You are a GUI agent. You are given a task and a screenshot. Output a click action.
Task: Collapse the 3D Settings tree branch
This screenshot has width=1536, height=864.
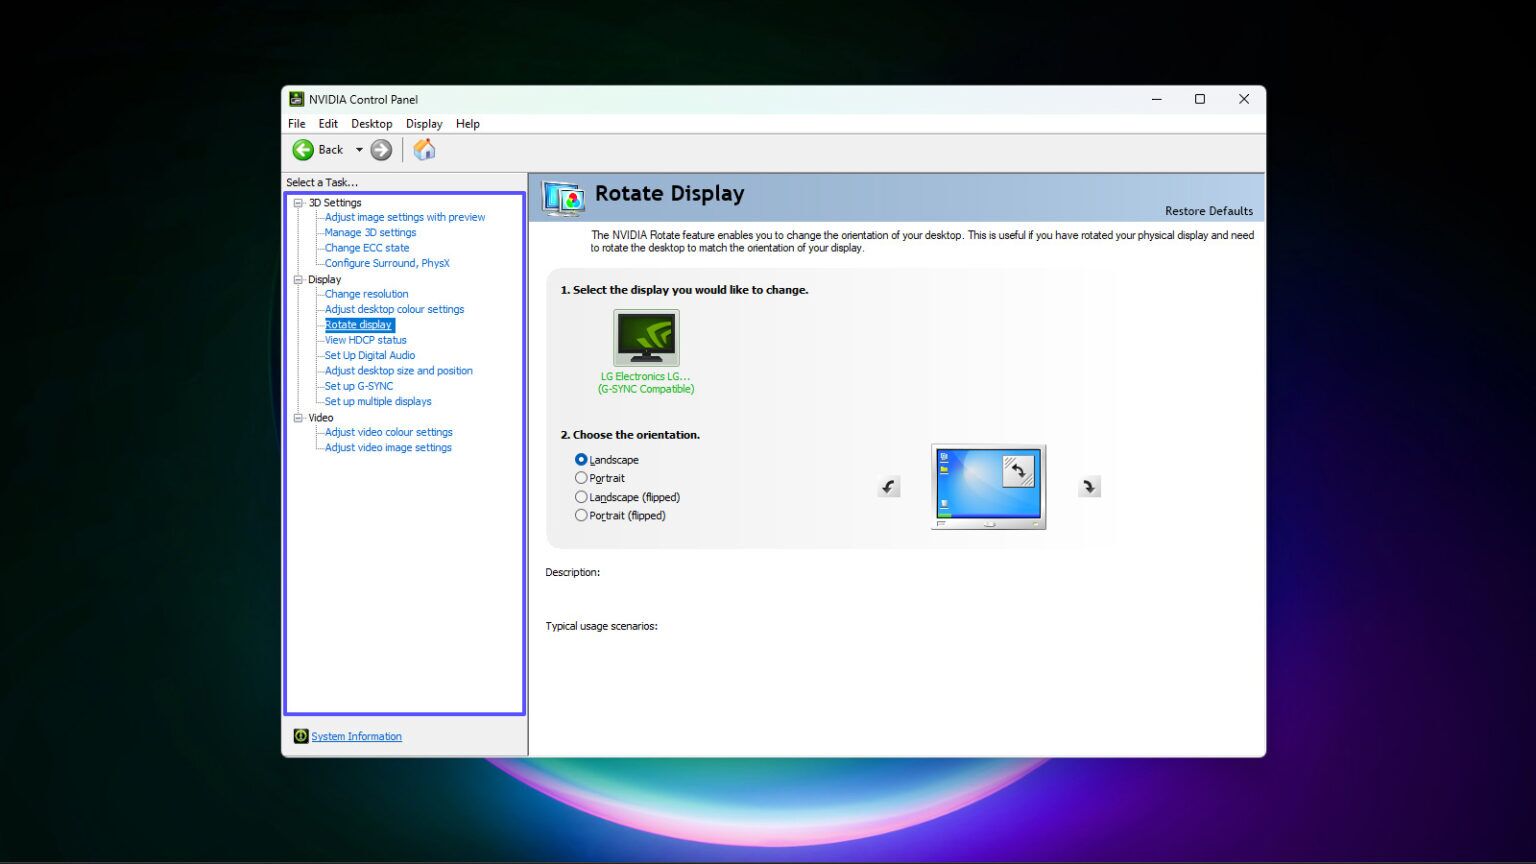click(297, 202)
